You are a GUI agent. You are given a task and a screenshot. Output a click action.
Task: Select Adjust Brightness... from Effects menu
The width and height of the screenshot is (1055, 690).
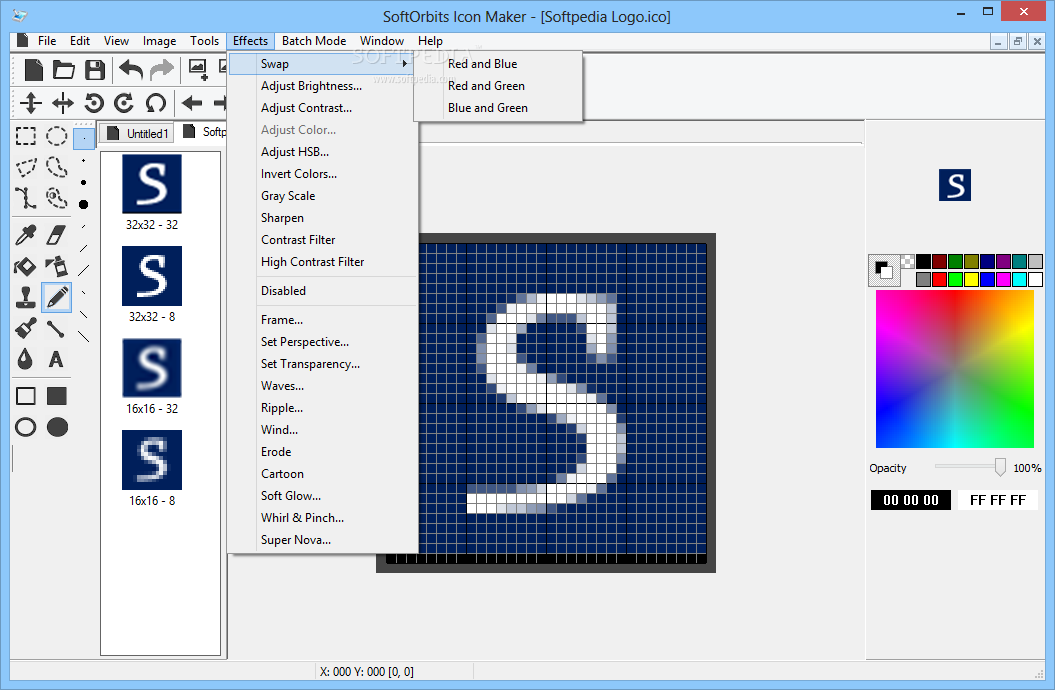pyautogui.click(x=322, y=86)
